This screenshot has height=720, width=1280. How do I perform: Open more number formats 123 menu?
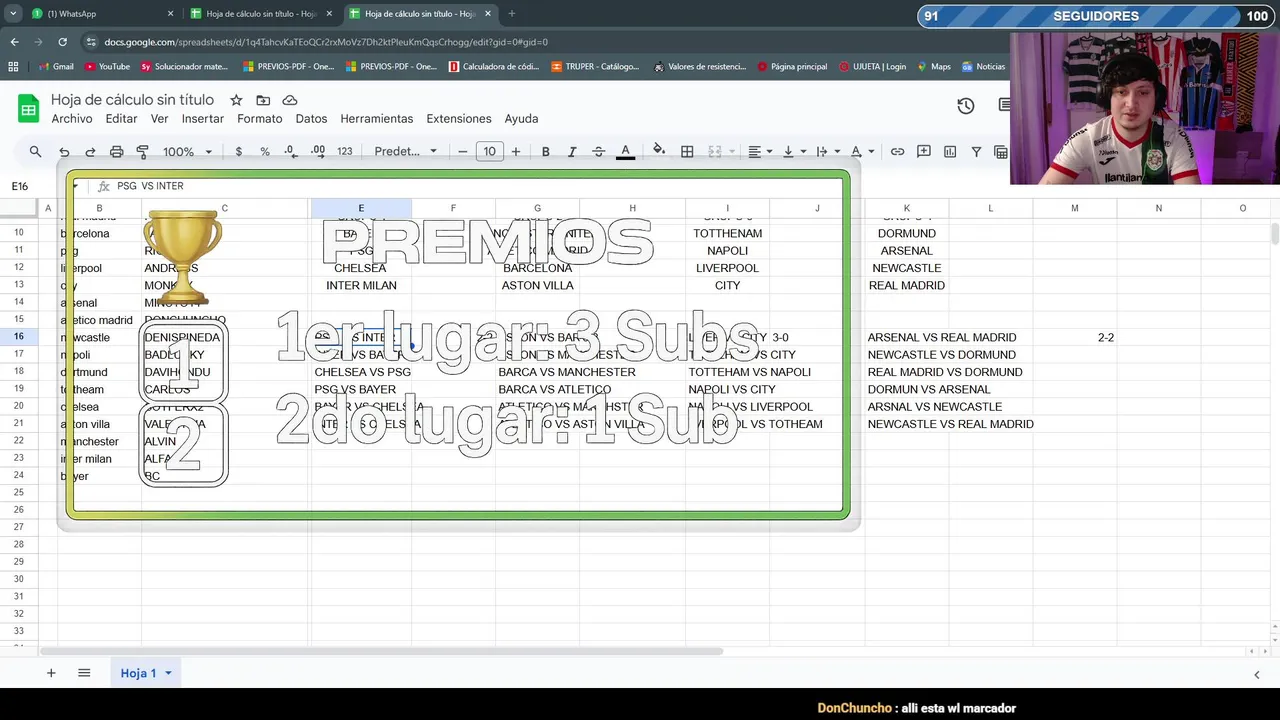click(x=345, y=151)
